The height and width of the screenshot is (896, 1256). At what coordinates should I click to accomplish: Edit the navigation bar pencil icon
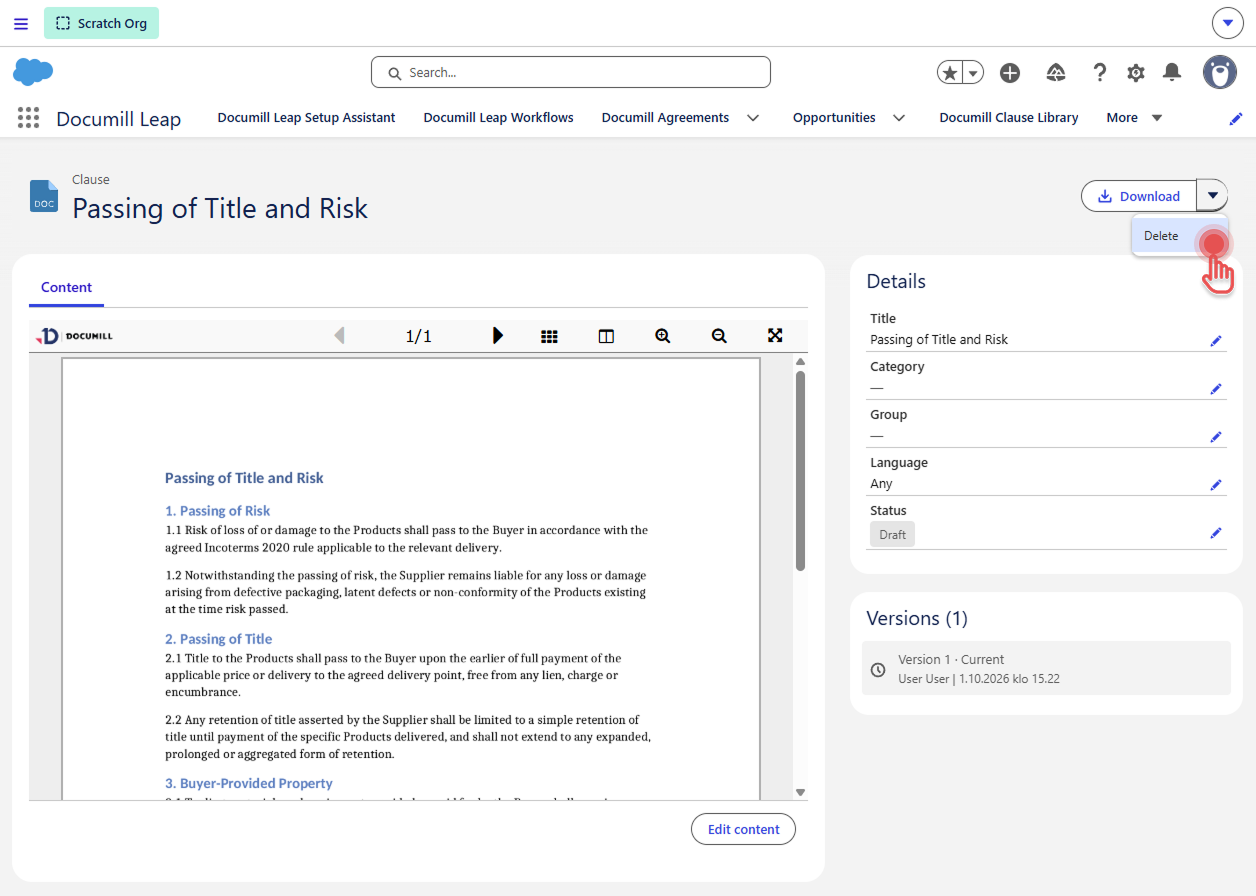click(1236, 118)
